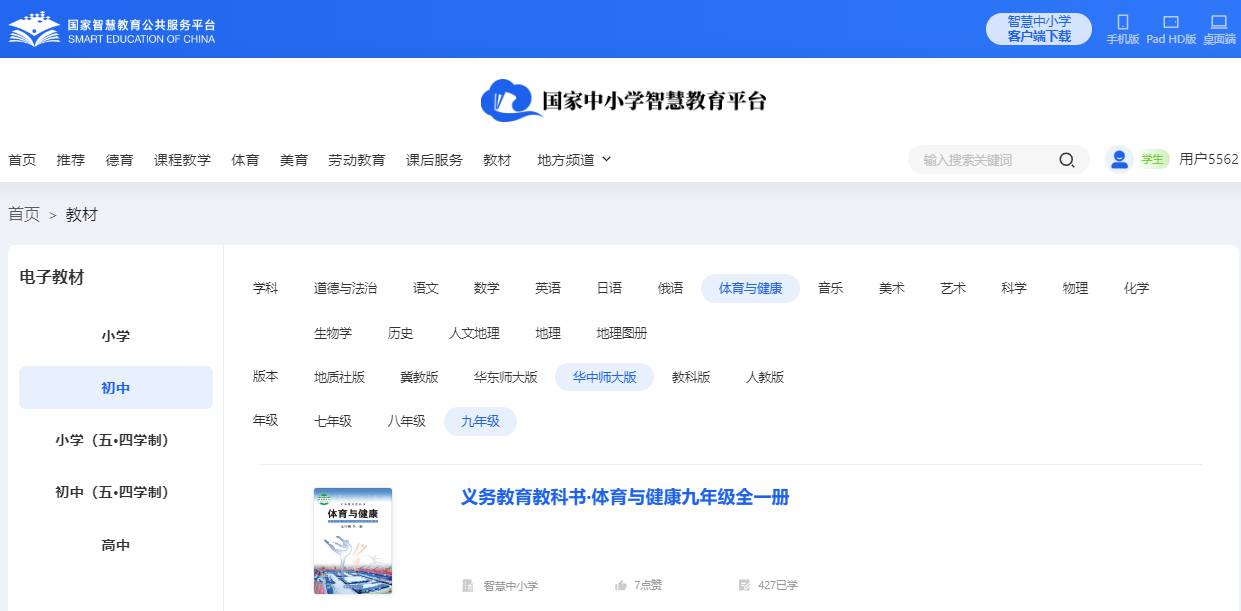
Task: Click the 427已学 learned icon
Action: click(x=744, y=585)
